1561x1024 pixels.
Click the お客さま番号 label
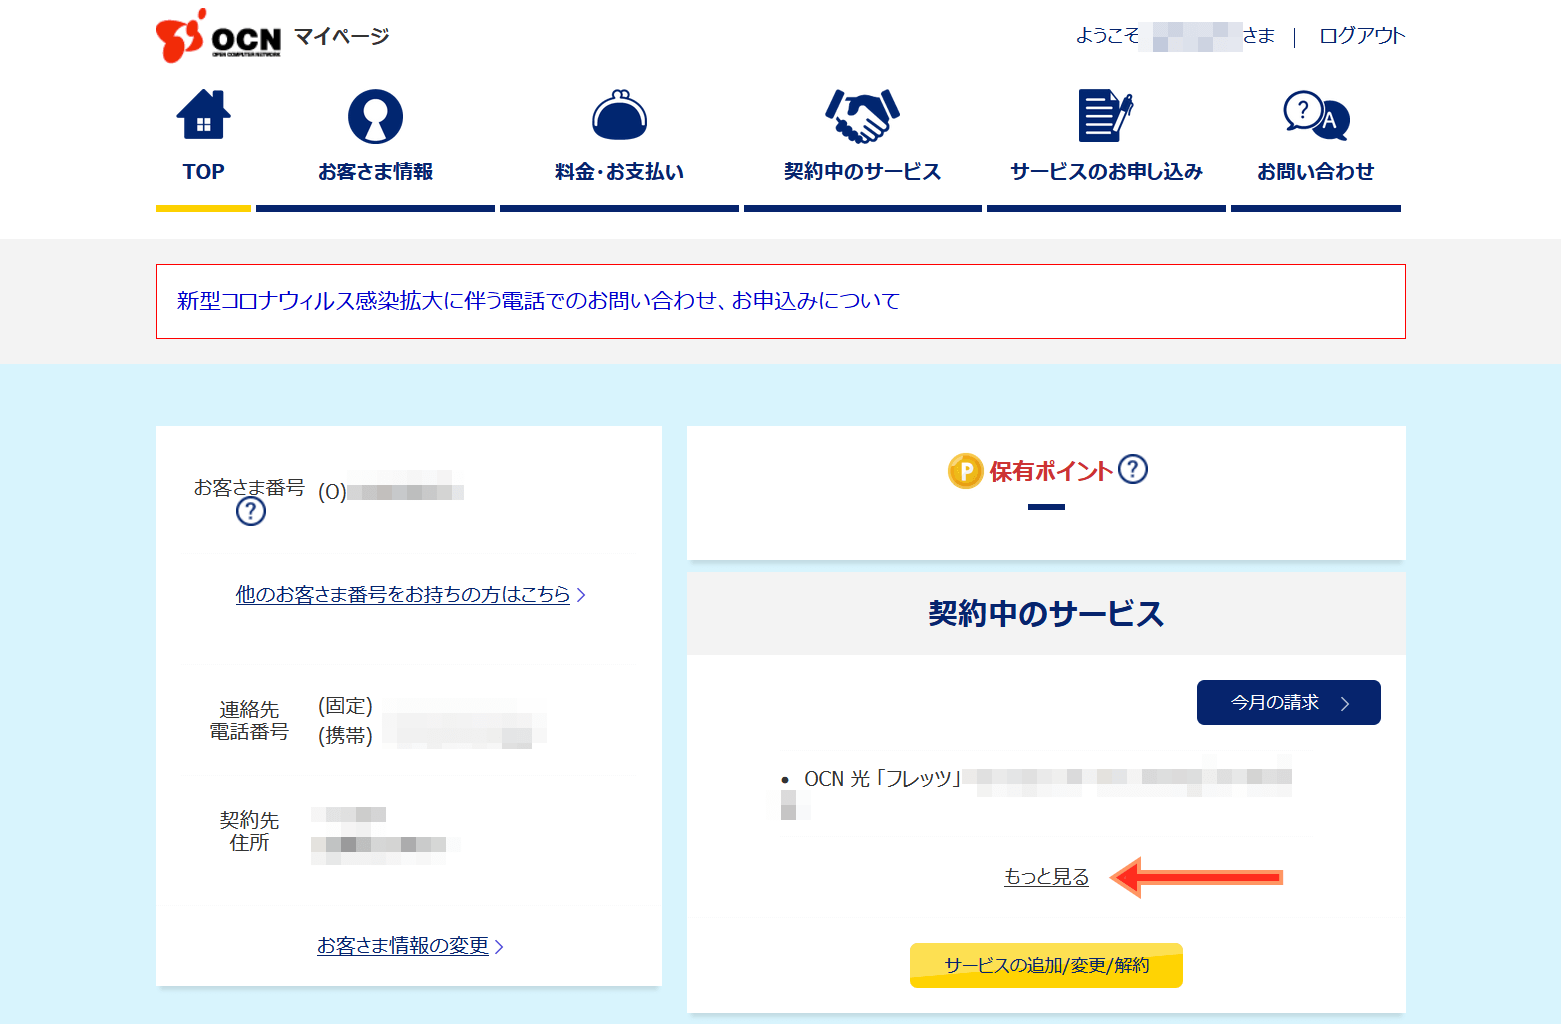pos(249,487)
